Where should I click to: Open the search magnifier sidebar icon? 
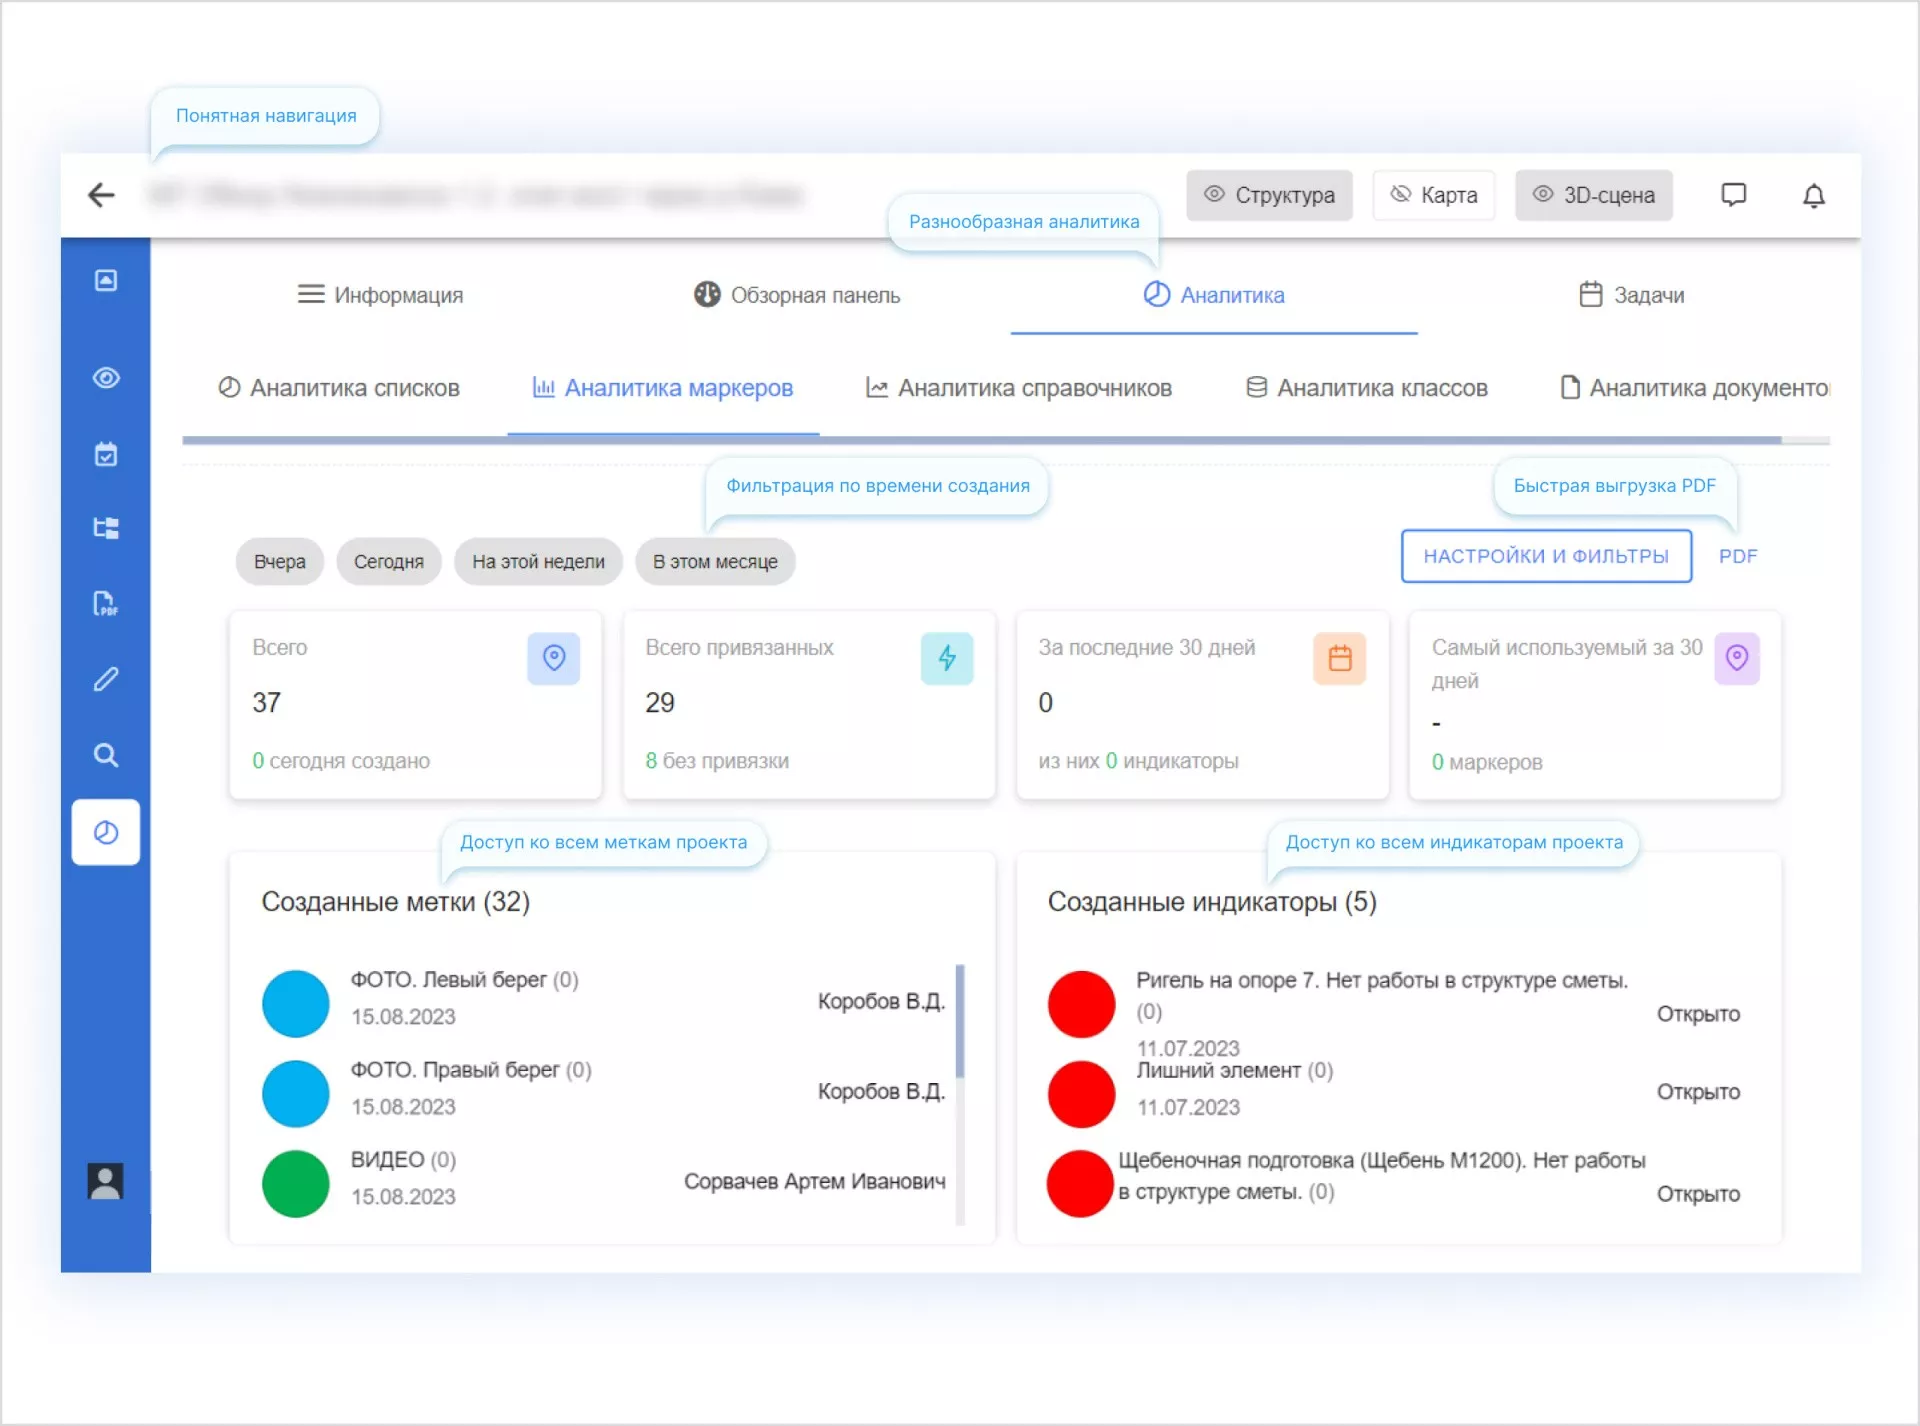click(x=106, y=755)
